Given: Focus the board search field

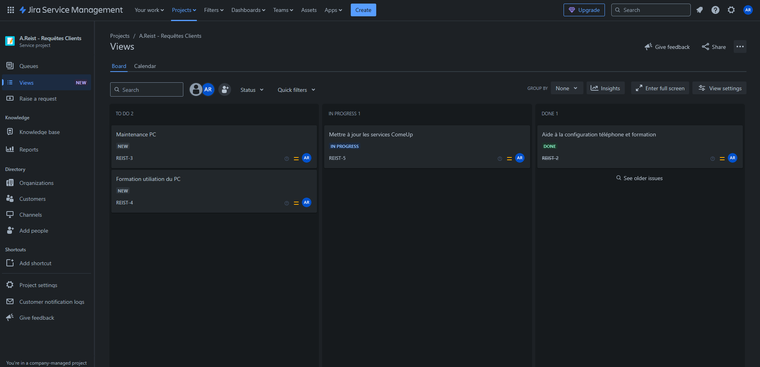Looking at the screenshot, I should (147, 90).
